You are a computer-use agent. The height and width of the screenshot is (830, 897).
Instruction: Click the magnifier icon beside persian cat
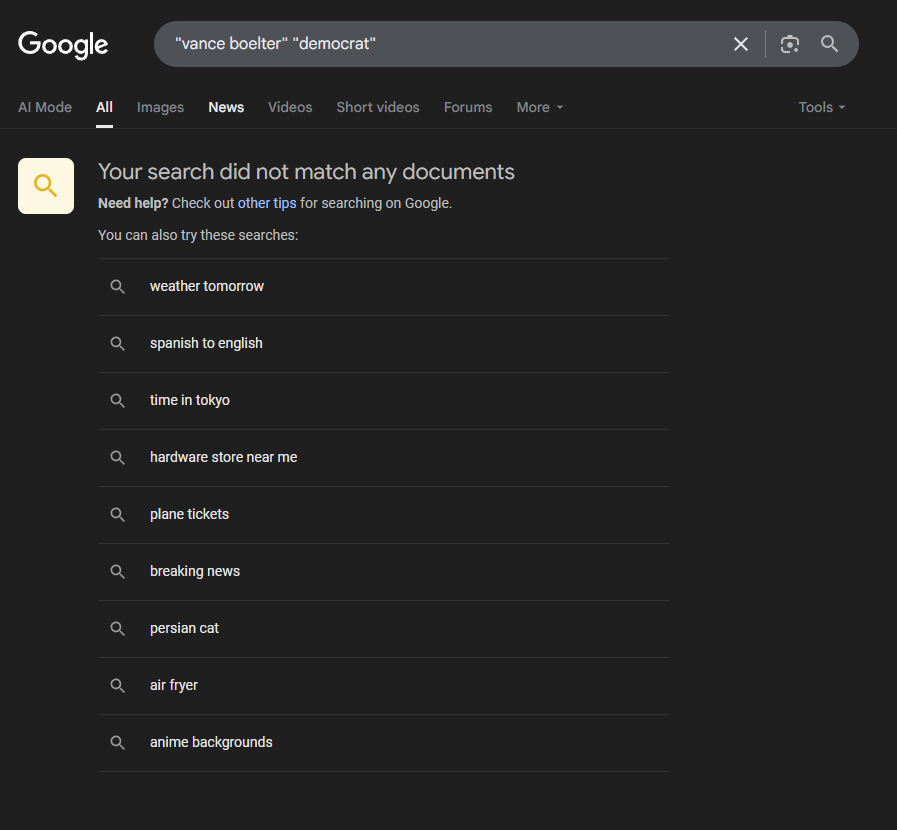(x=117, y=629)
